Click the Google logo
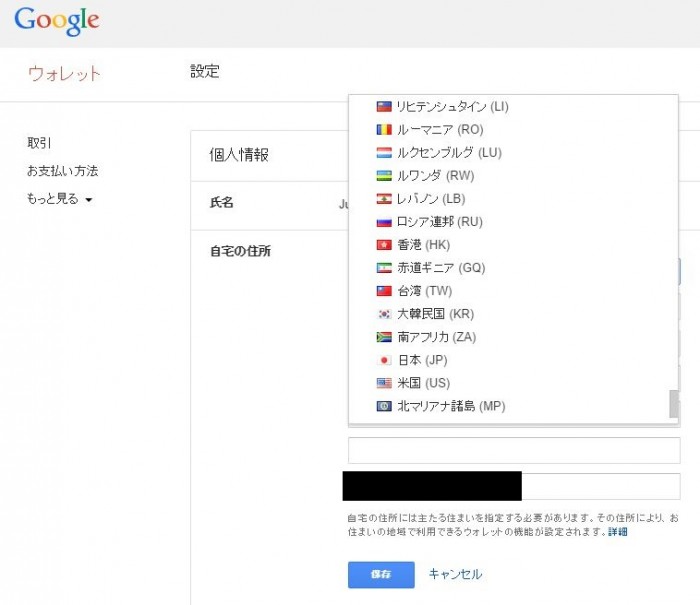Image resolution: width=700 pixels, height=605 pixels. (57, 20)
